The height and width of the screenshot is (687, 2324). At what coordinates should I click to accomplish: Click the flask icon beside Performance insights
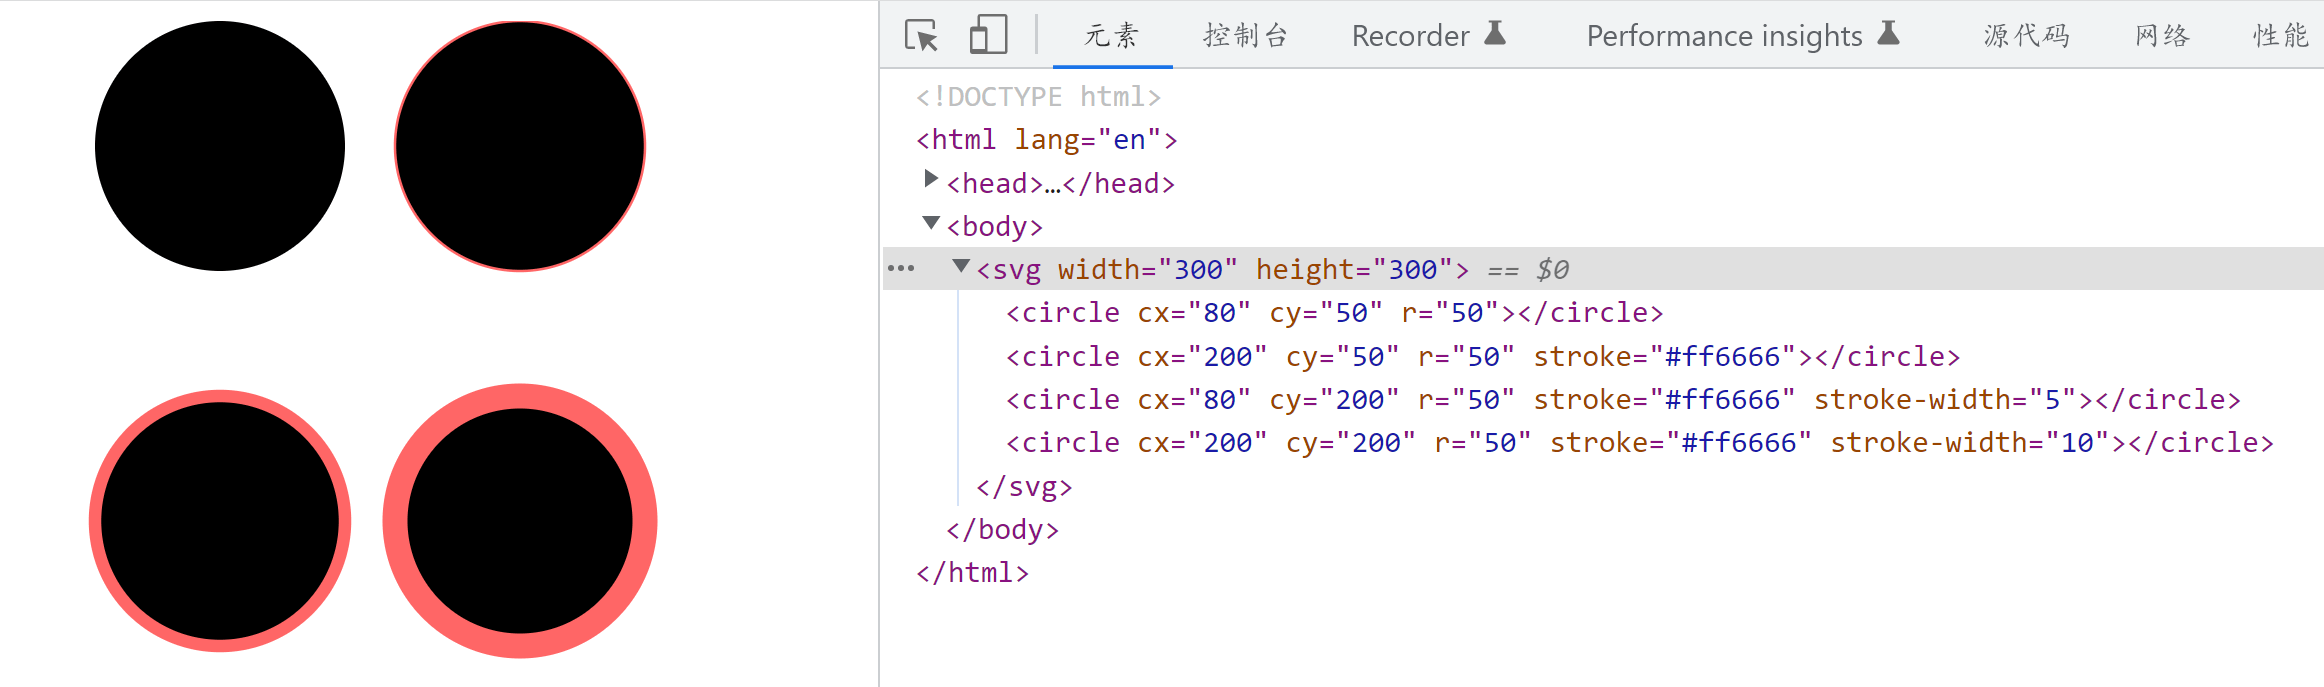point(1888,33)
